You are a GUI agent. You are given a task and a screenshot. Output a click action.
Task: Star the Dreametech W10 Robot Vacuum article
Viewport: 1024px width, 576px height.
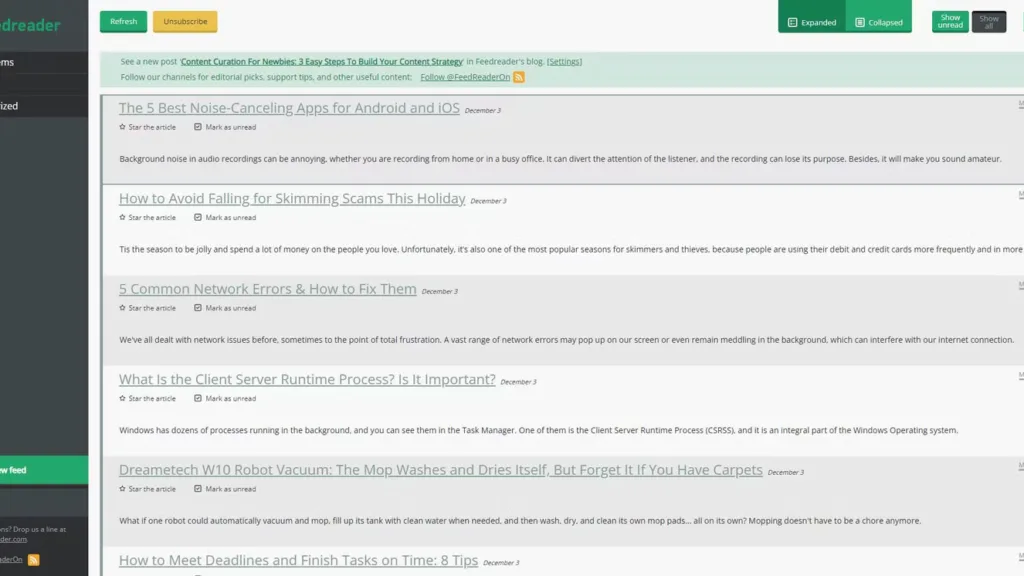tap(148, 489)
